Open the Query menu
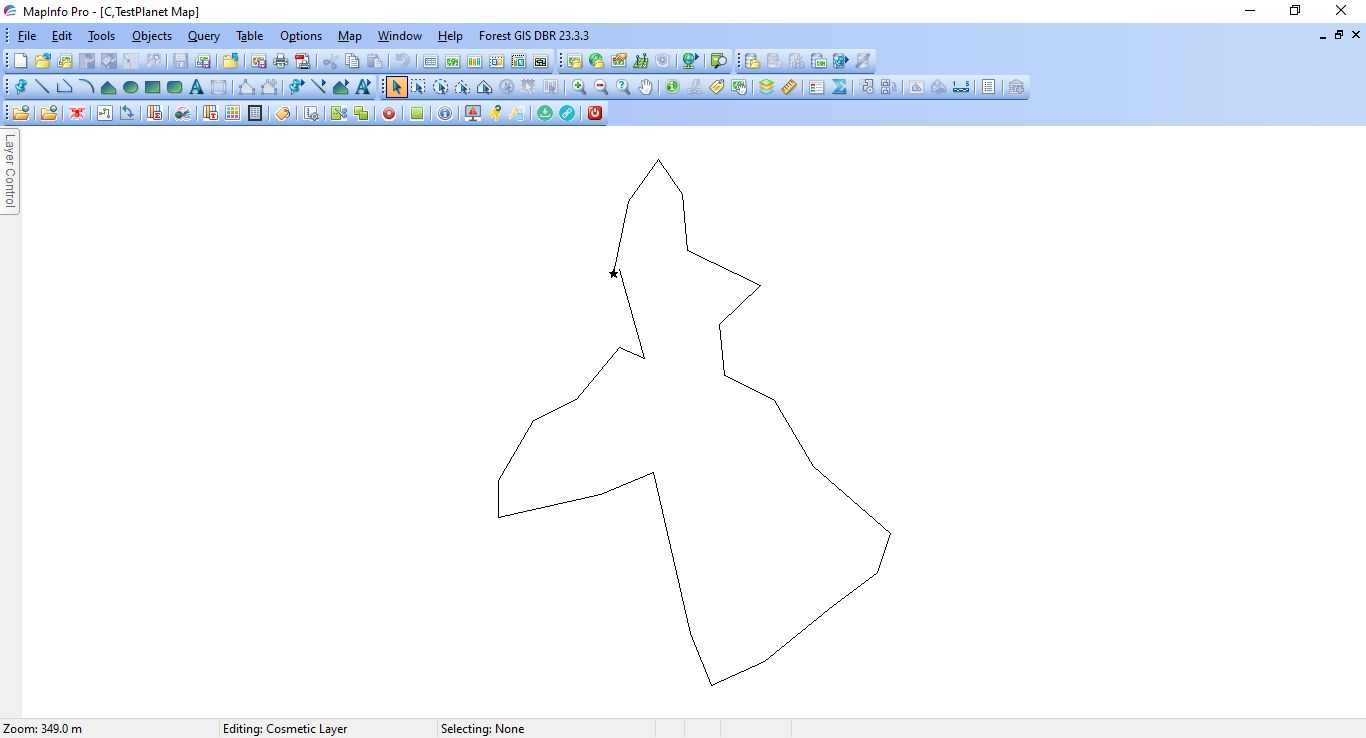Screen dimensions: 1366x738 tap(203, 36)
